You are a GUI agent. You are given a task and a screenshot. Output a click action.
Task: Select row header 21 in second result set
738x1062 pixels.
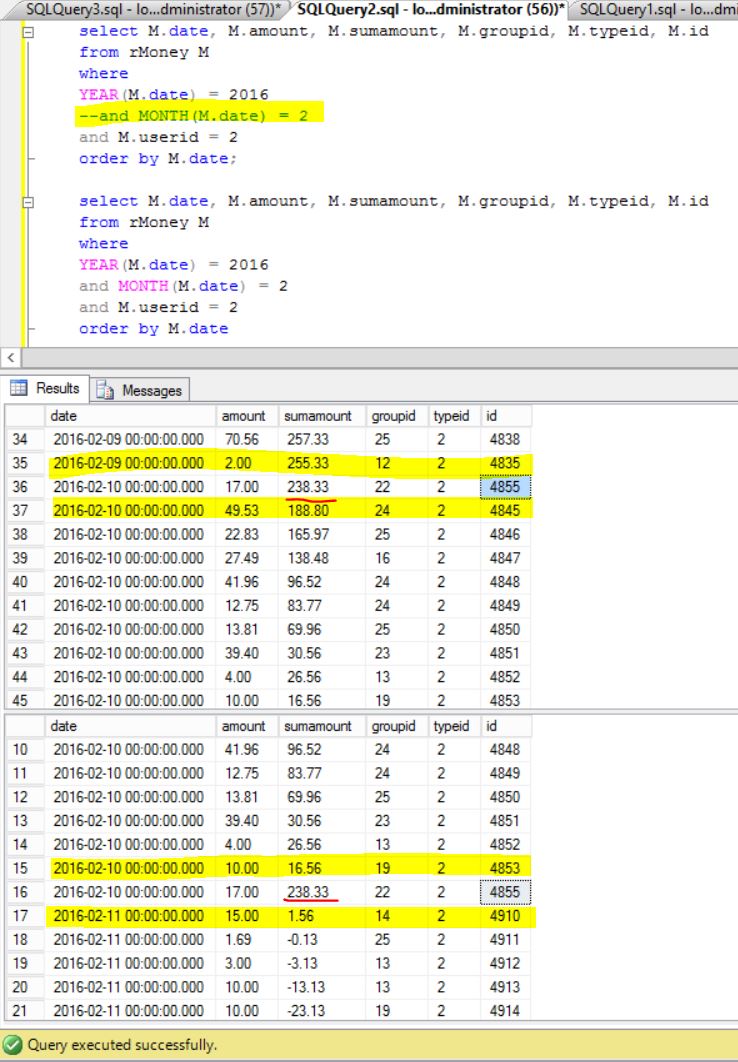click(x=24, y=1011)
